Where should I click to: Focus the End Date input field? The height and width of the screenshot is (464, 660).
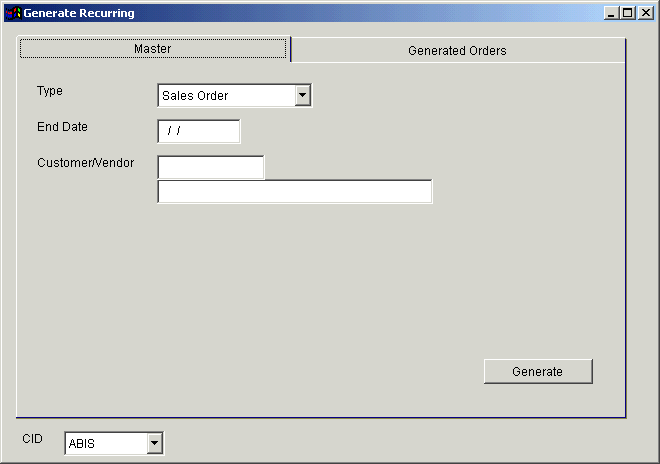[x=198, y=132]
